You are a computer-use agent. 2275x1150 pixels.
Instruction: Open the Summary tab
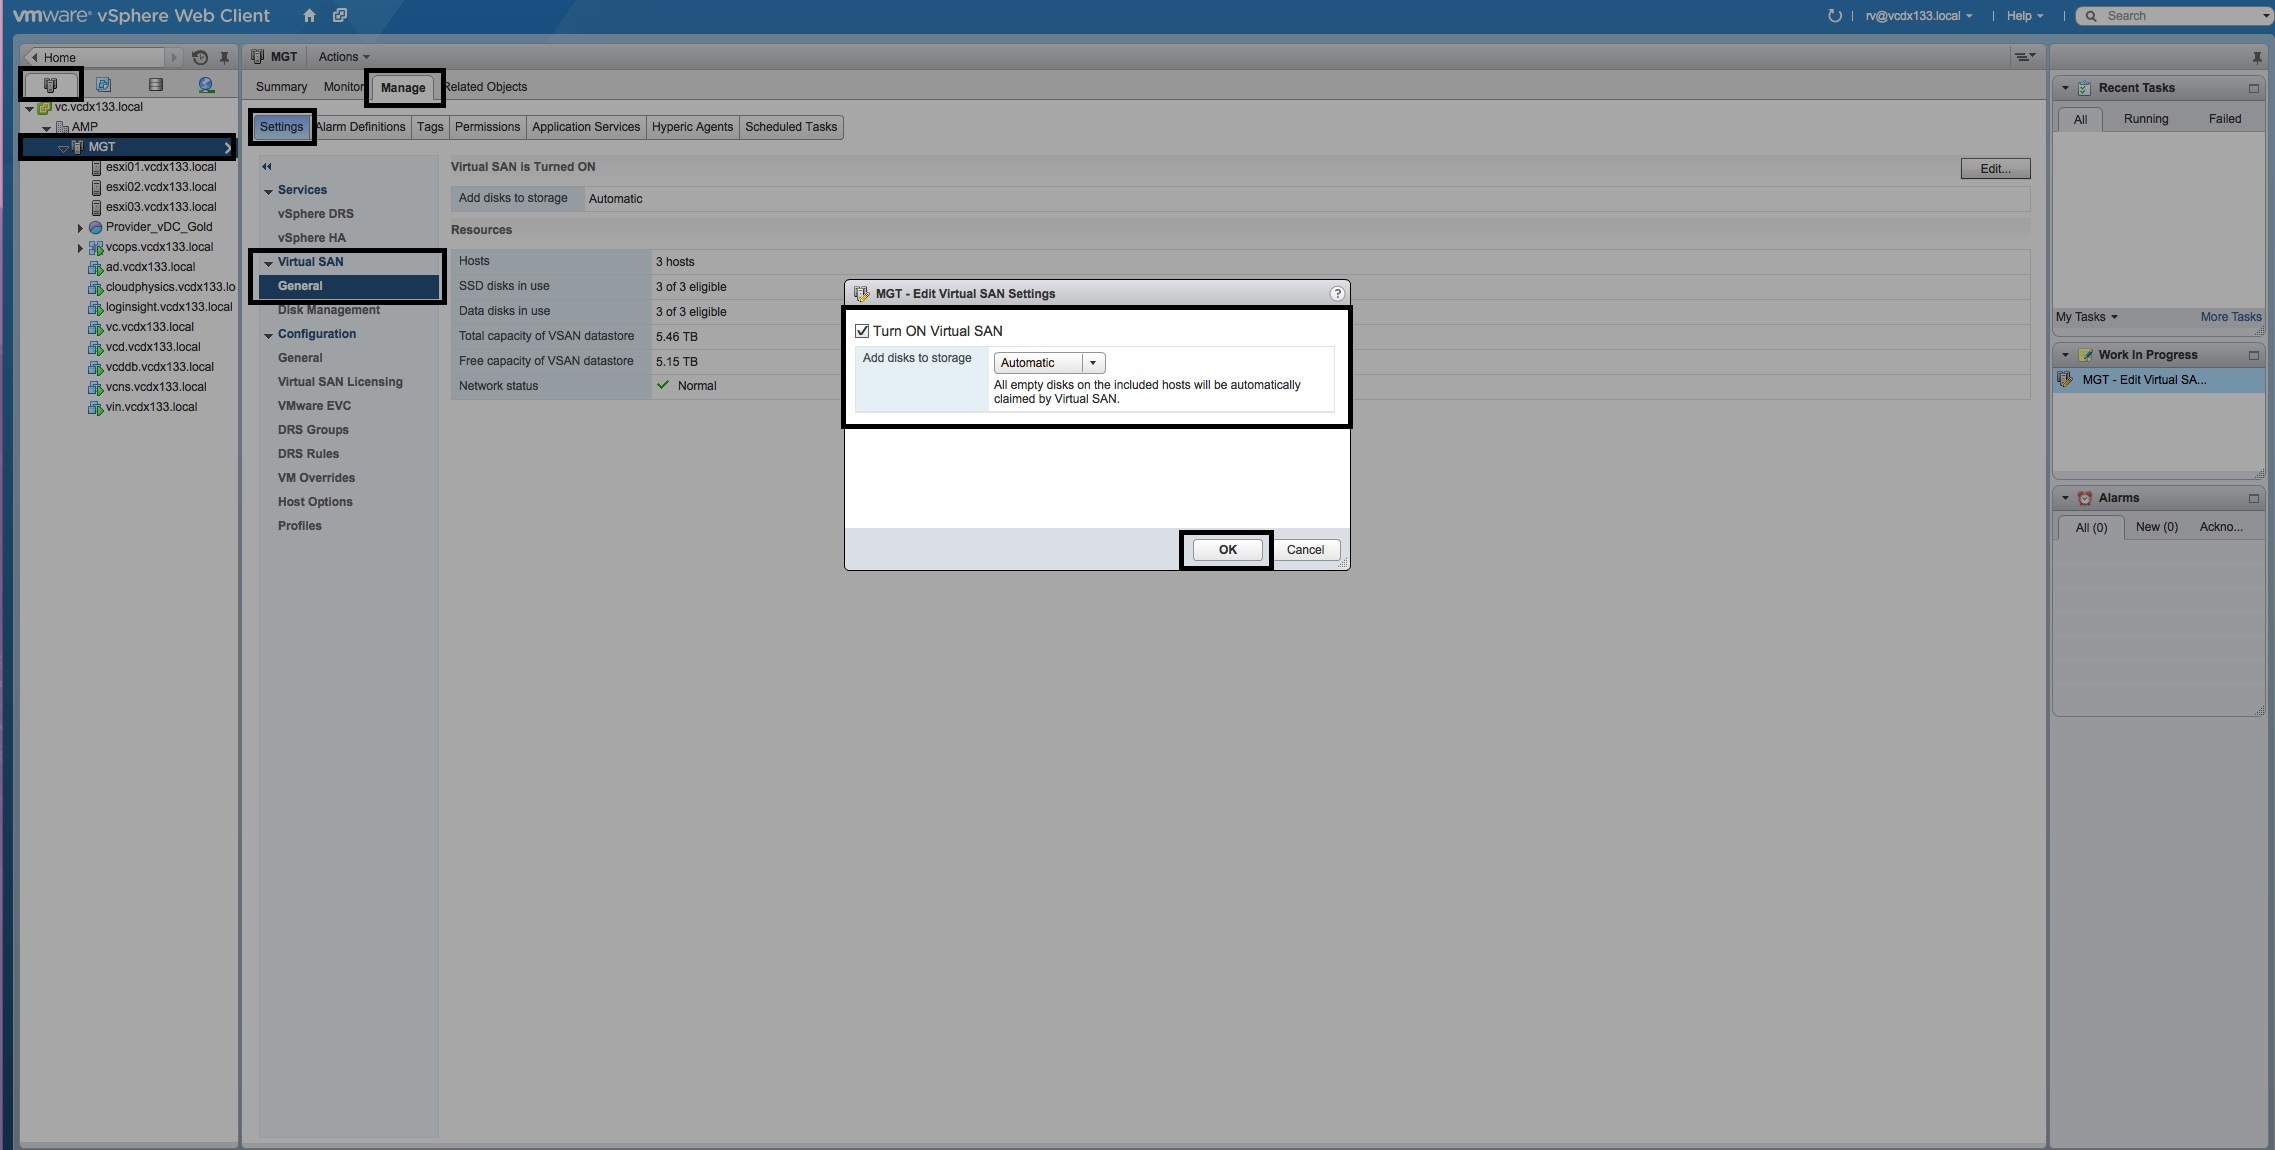click(x=281, y=87)
